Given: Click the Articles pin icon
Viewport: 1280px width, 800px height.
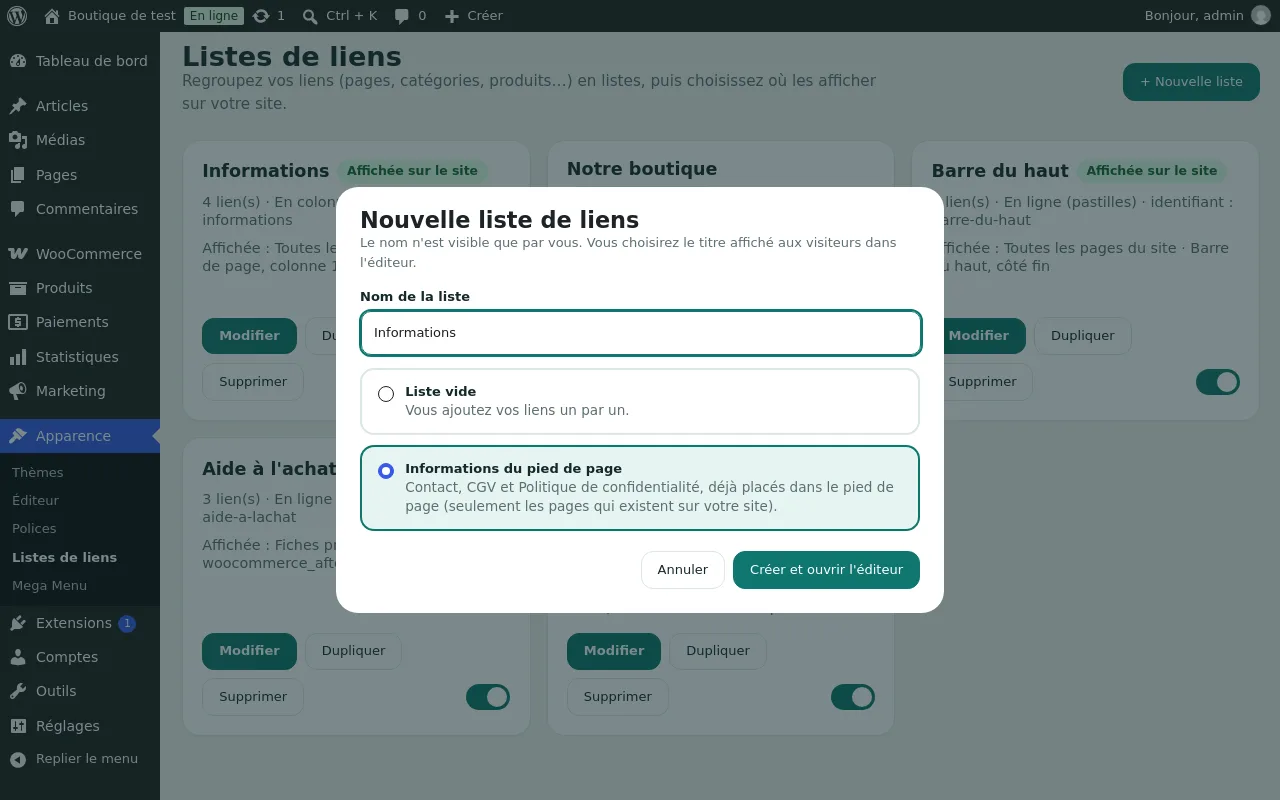Looking at the screenshot, I should pyautogui.click(x=18, y=106).
